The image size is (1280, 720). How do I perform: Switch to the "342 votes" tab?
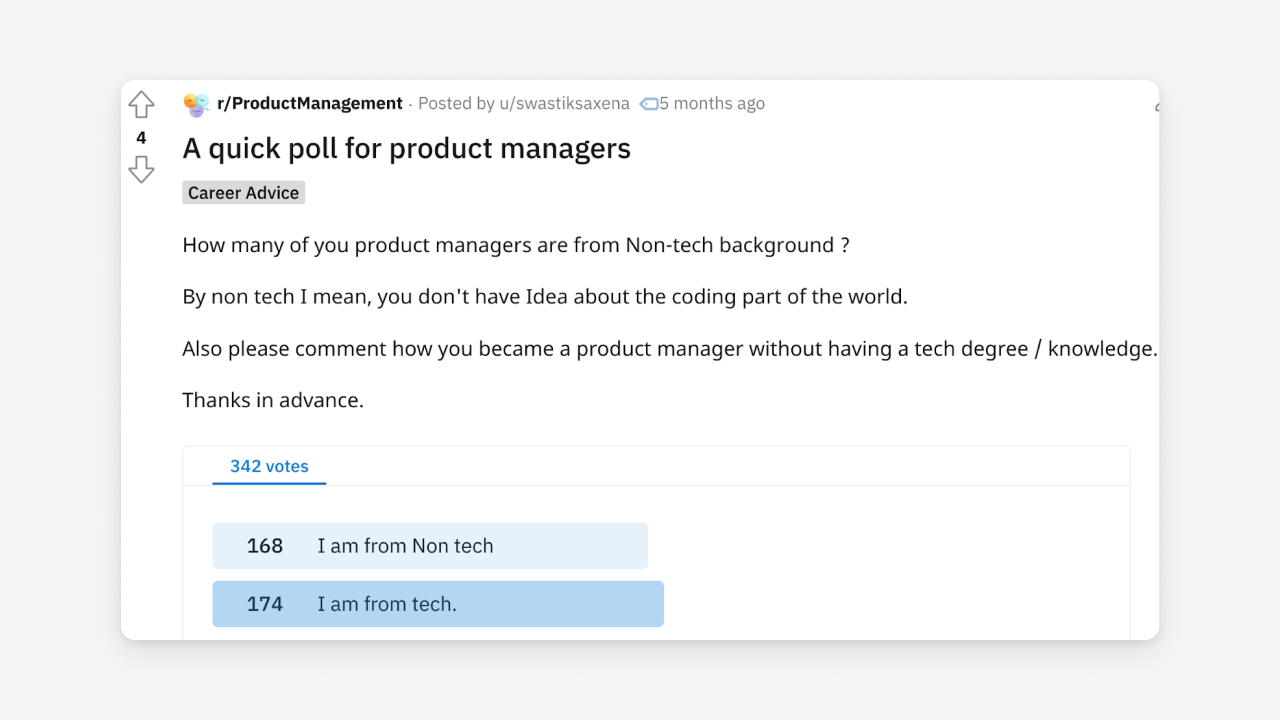pyautogui.click(x=269, y=466)
